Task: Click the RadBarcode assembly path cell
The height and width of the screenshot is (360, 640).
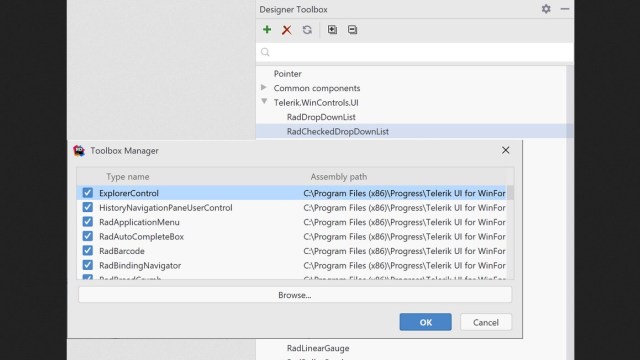Action: pyautogui.click(x=404, y=251)
